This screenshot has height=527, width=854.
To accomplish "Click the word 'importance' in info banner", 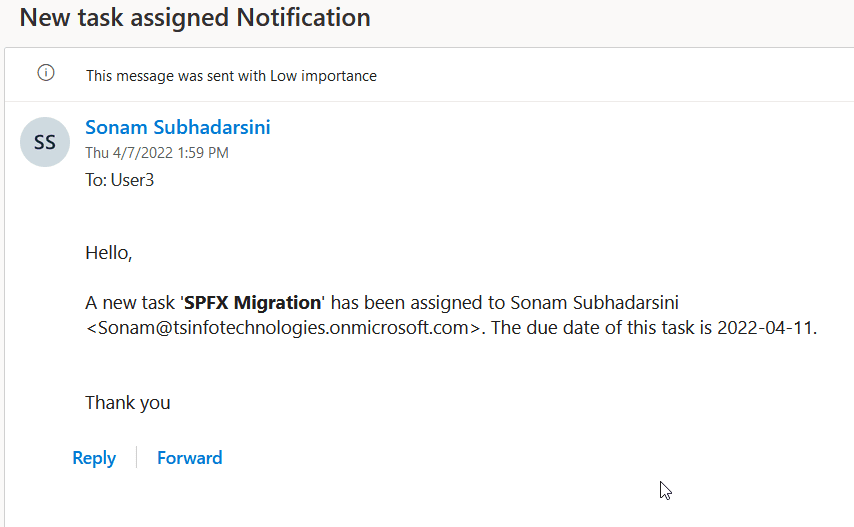I will tap(339, 76).
